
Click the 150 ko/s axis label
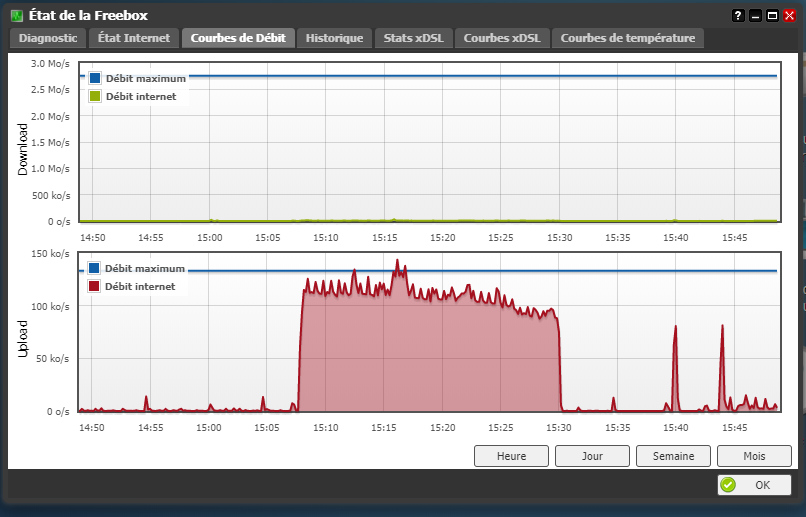point(50,254)
